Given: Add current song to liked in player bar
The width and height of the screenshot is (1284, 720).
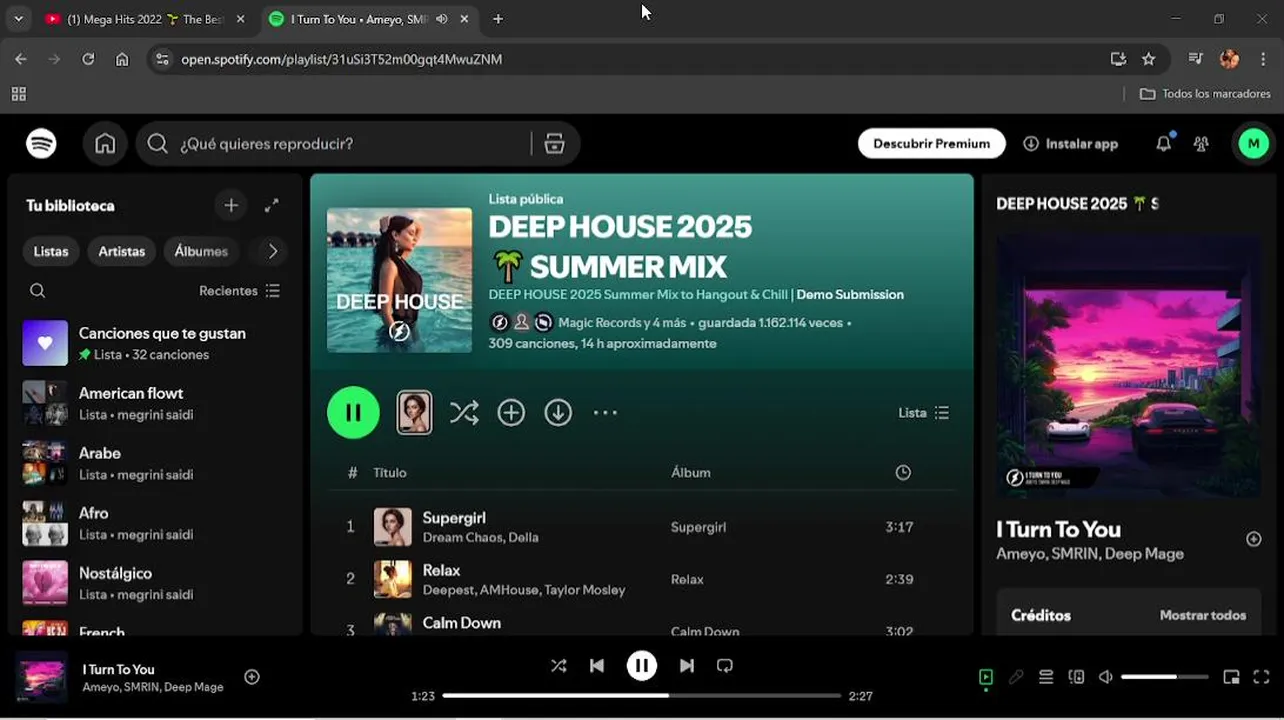Looking at the screenshot, I should [252, 677].
